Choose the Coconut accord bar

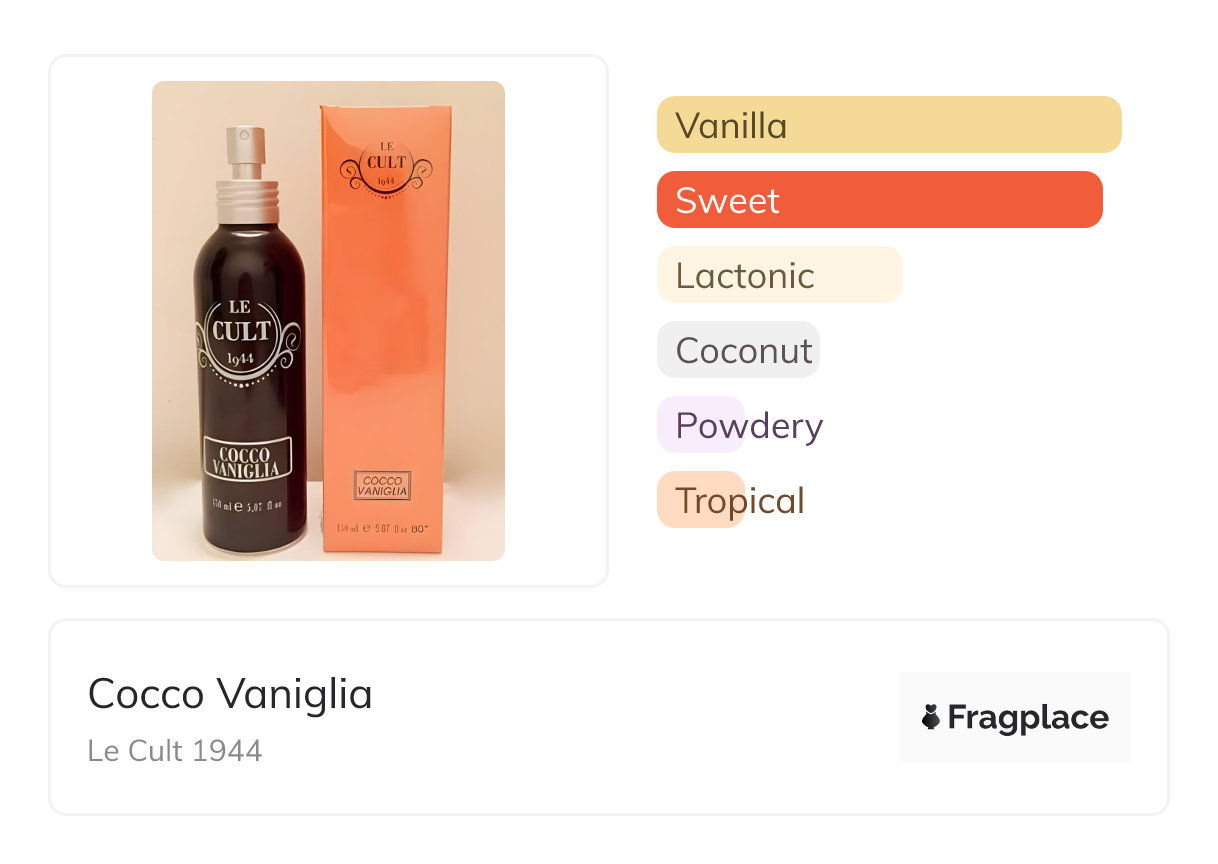click(738, 350)
